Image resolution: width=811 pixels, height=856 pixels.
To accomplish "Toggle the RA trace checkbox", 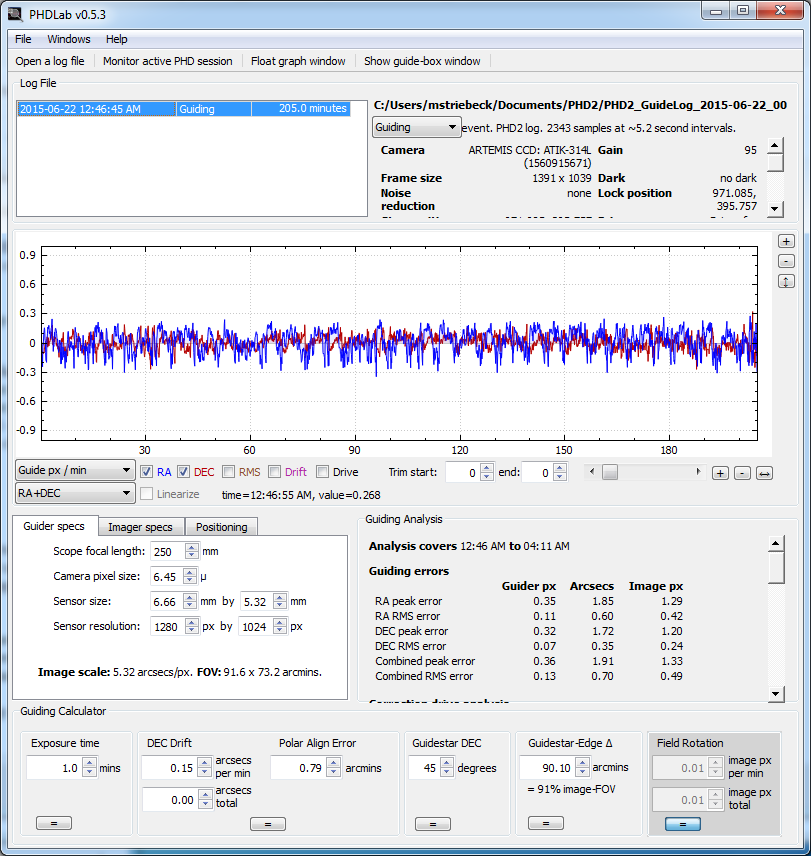I will (x=146, y=472).
